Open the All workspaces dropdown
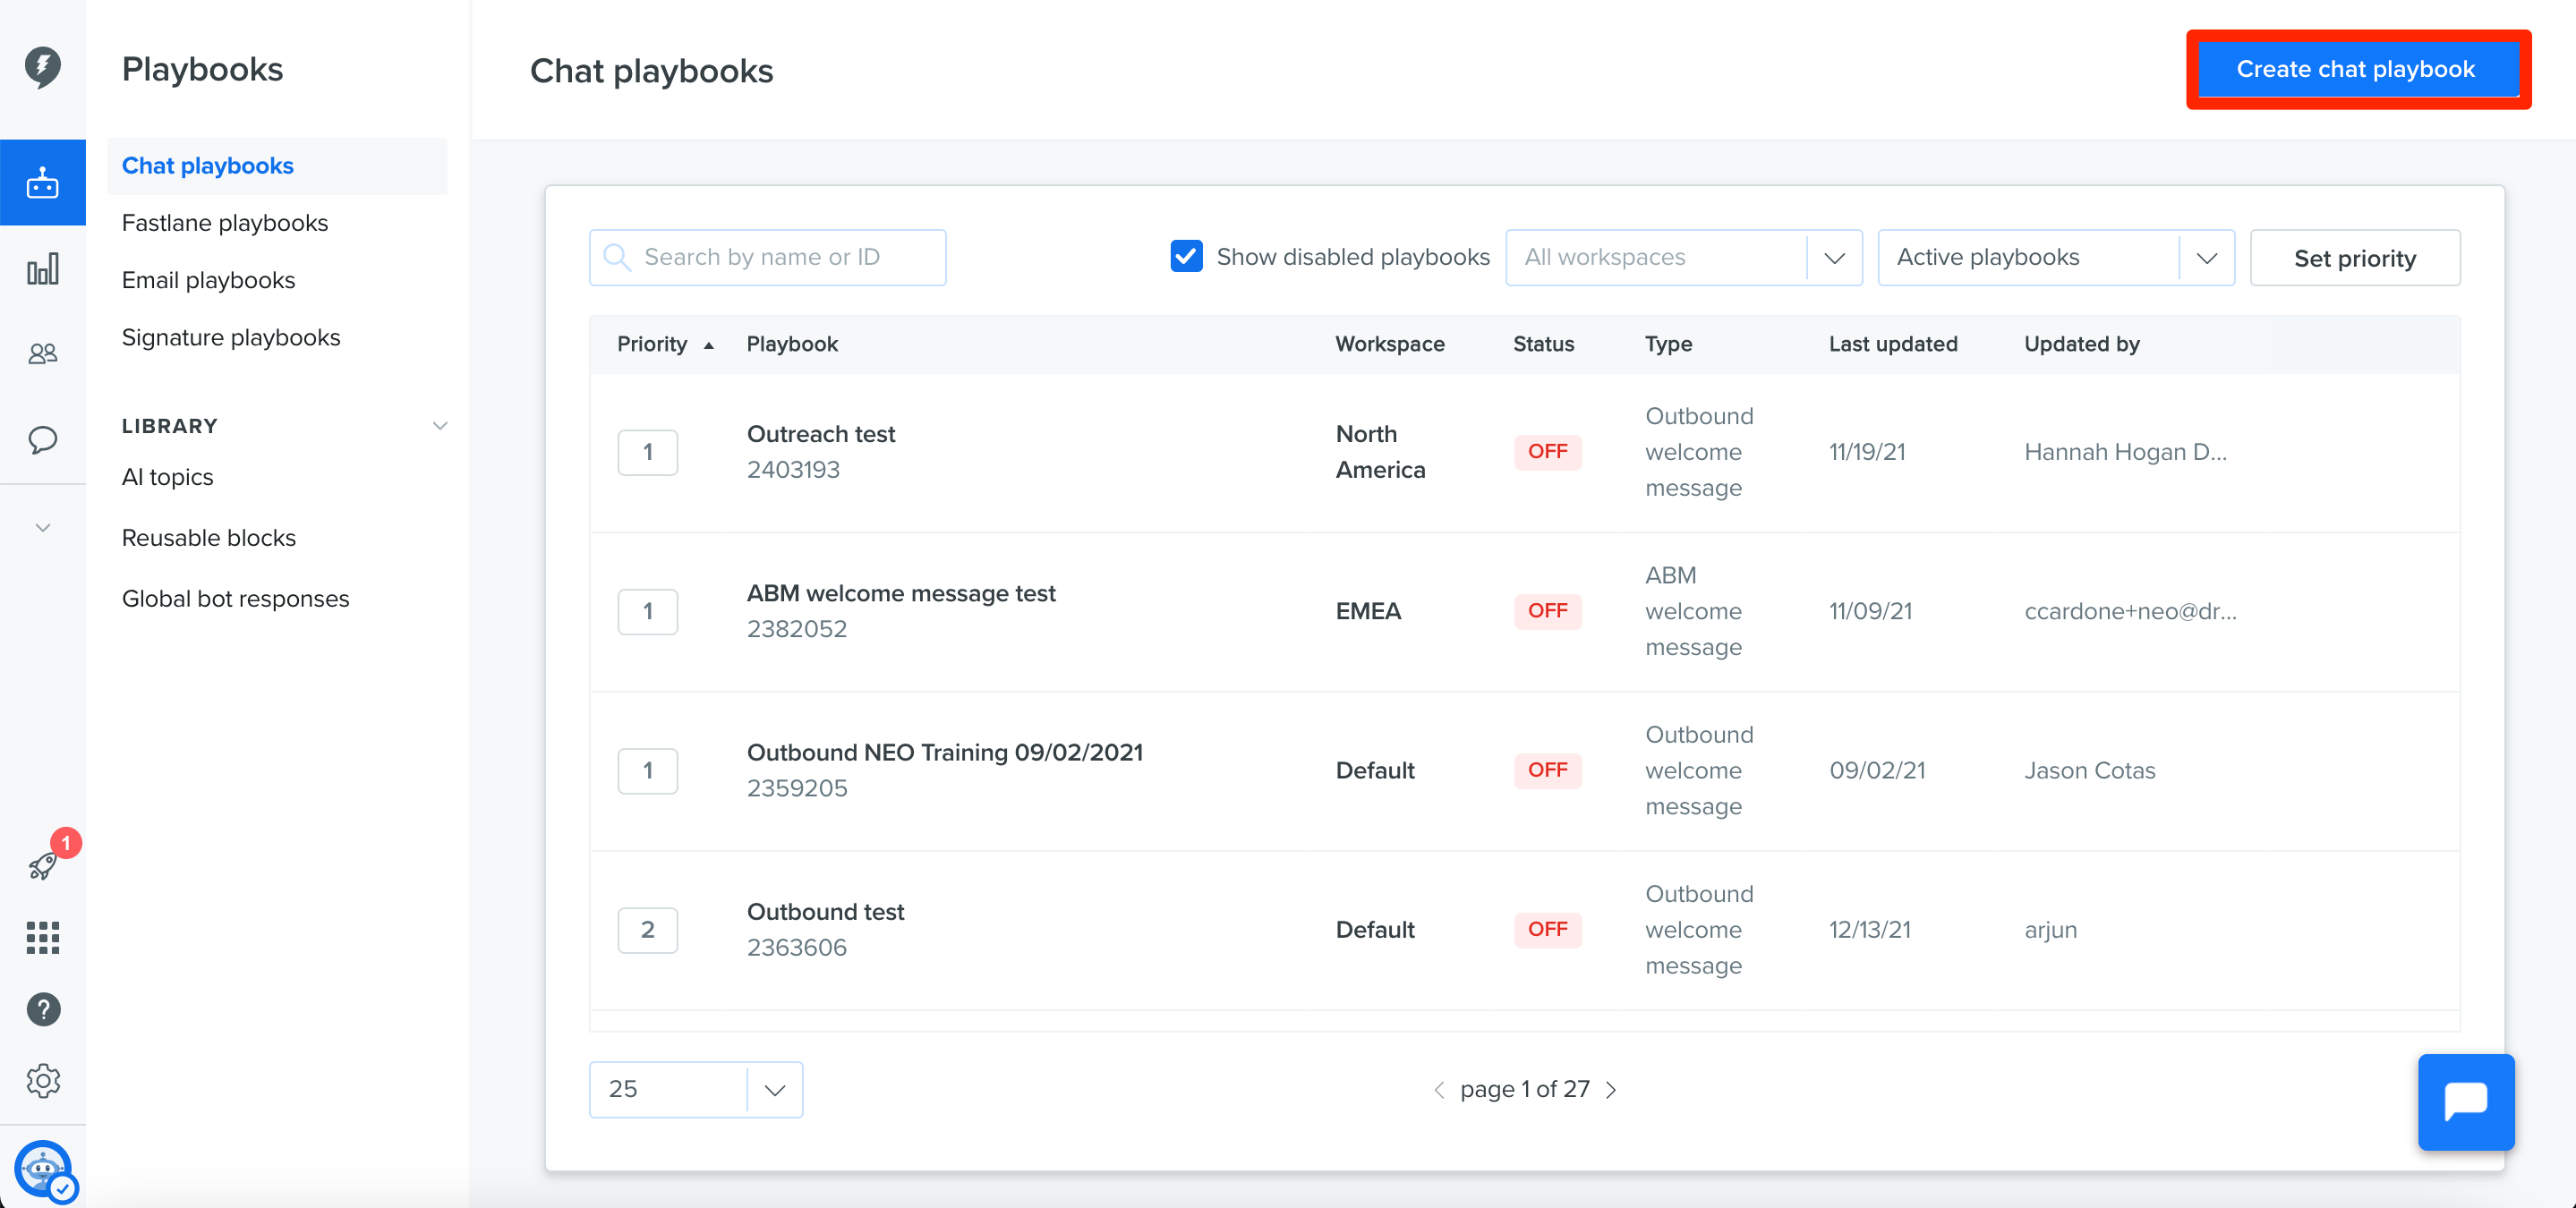2576x1208 pixels. pyautogui.click(x=1683, y=258)
